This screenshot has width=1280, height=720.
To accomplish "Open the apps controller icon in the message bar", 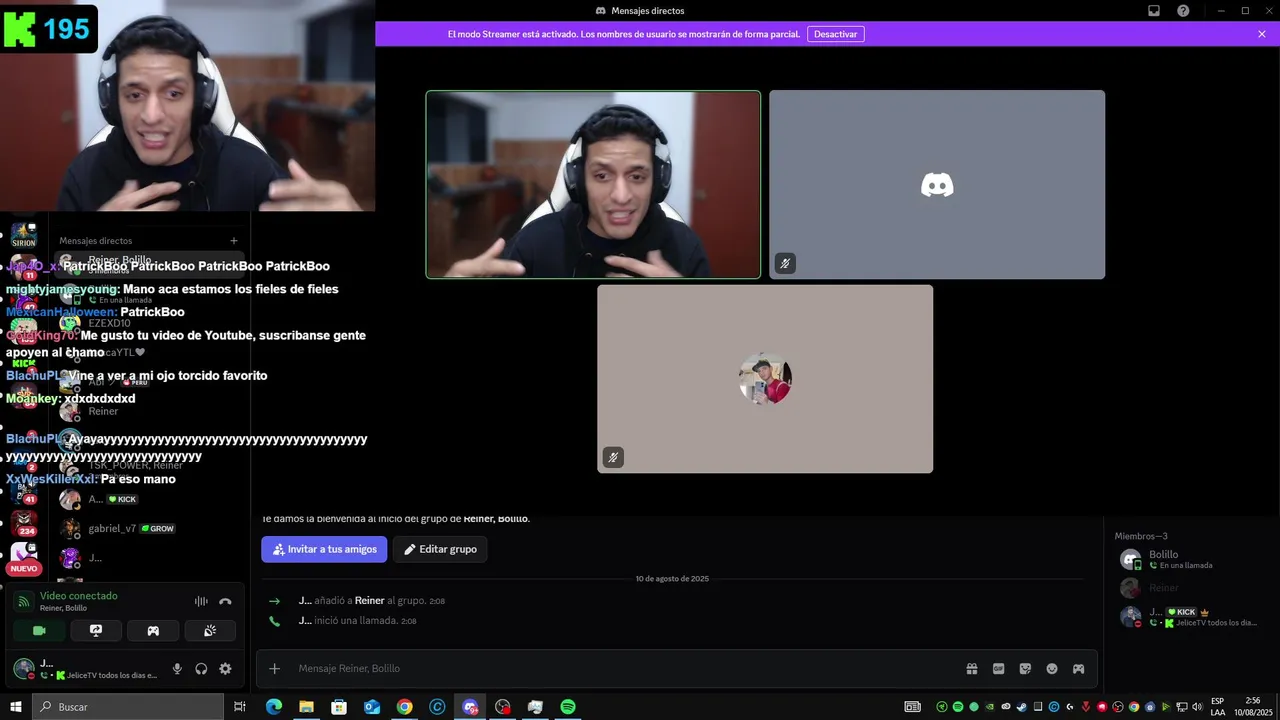I will pyautogui.click(x=1079, y=668).
